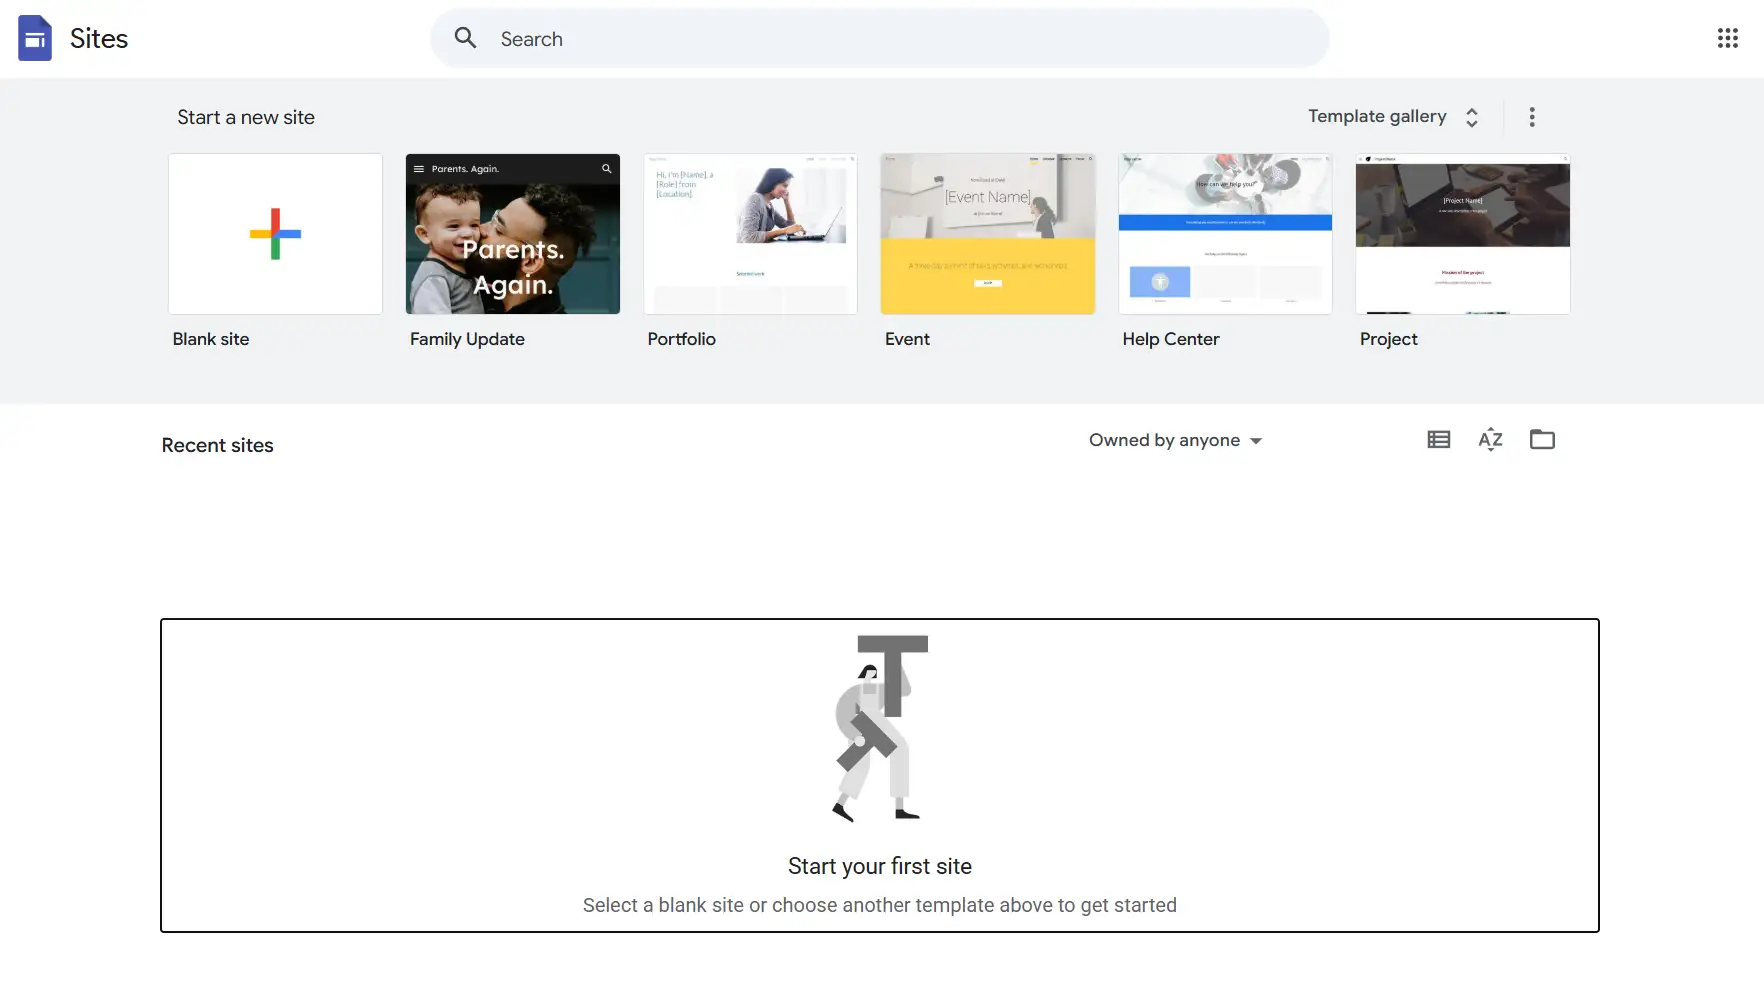This screenshot has width=1764, height=999.
Task: Select the Portfolio template thumbnail
Action: click(x=750, y=234)
